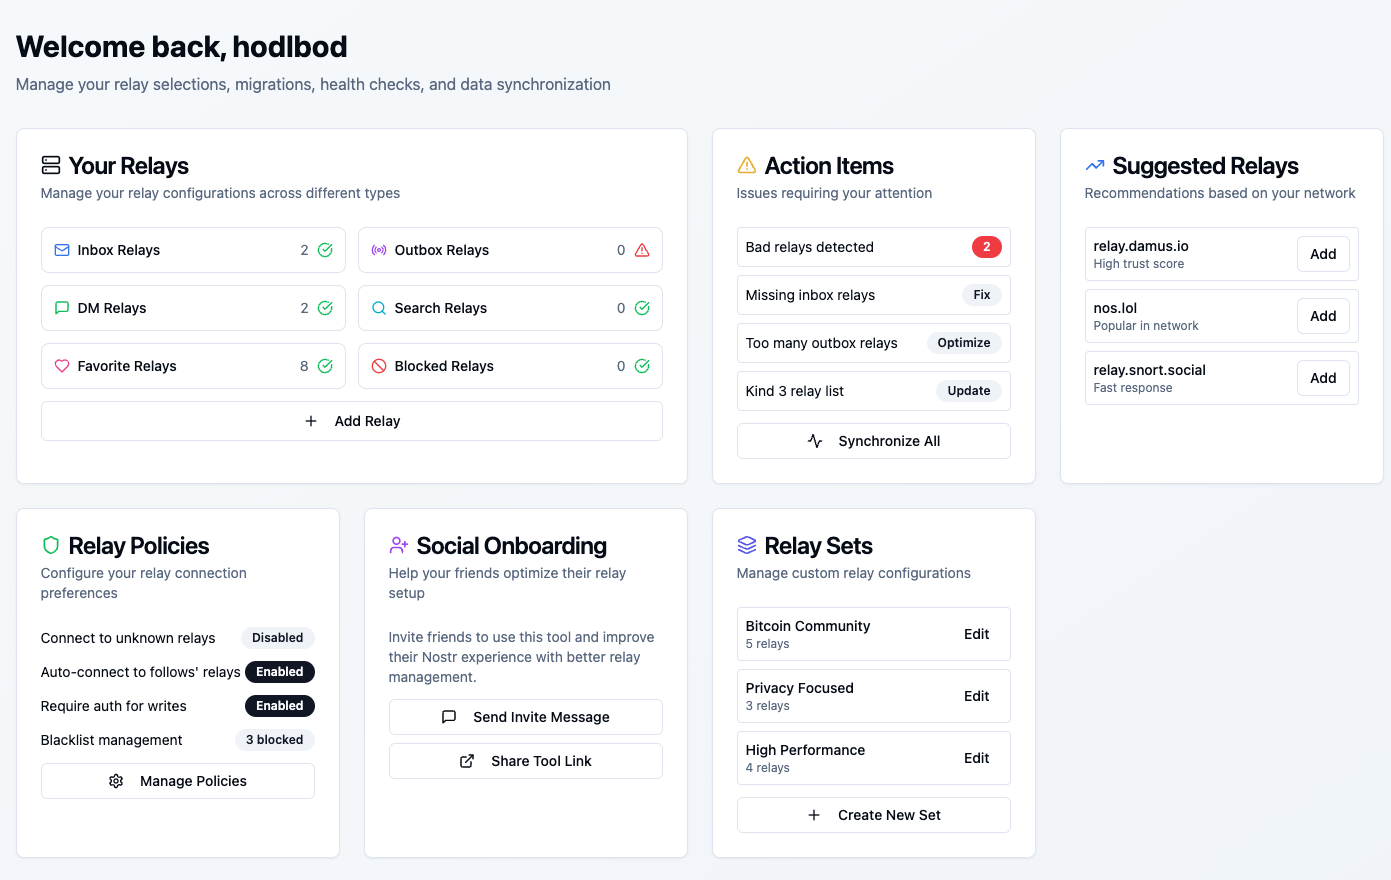Click the 3 blocked blacklist badge
Viewport: 1391px width, 880px height.
pyautogui.click(x=274, y=740)
